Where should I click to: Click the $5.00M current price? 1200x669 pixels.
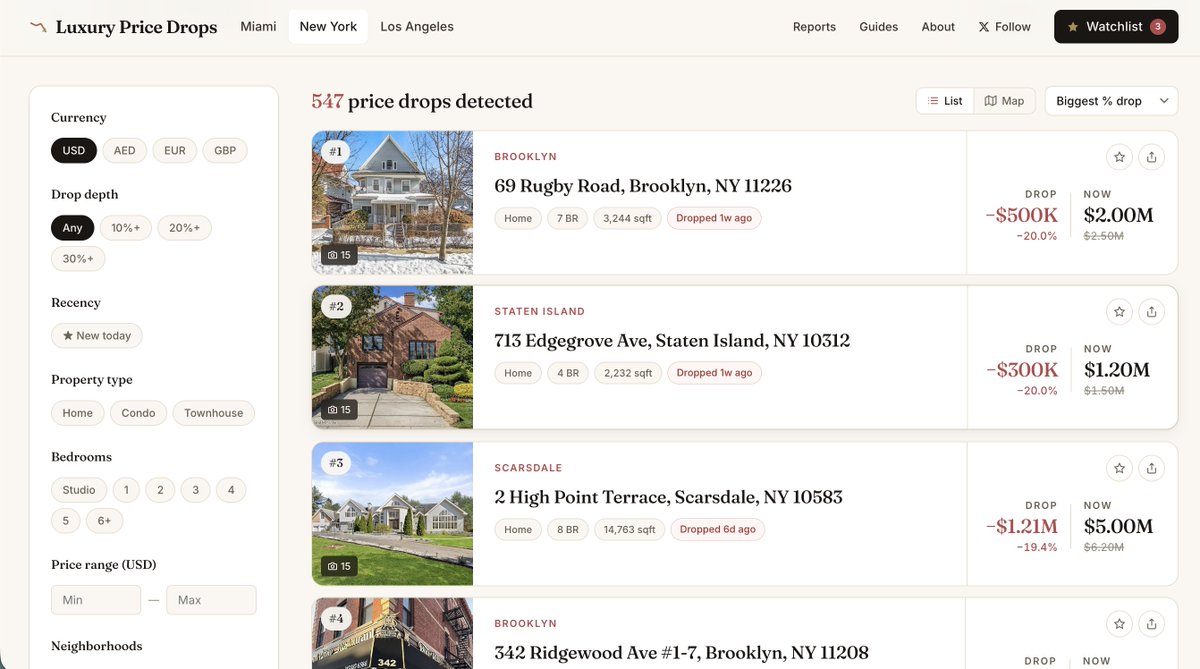(x=1118, y=526)
